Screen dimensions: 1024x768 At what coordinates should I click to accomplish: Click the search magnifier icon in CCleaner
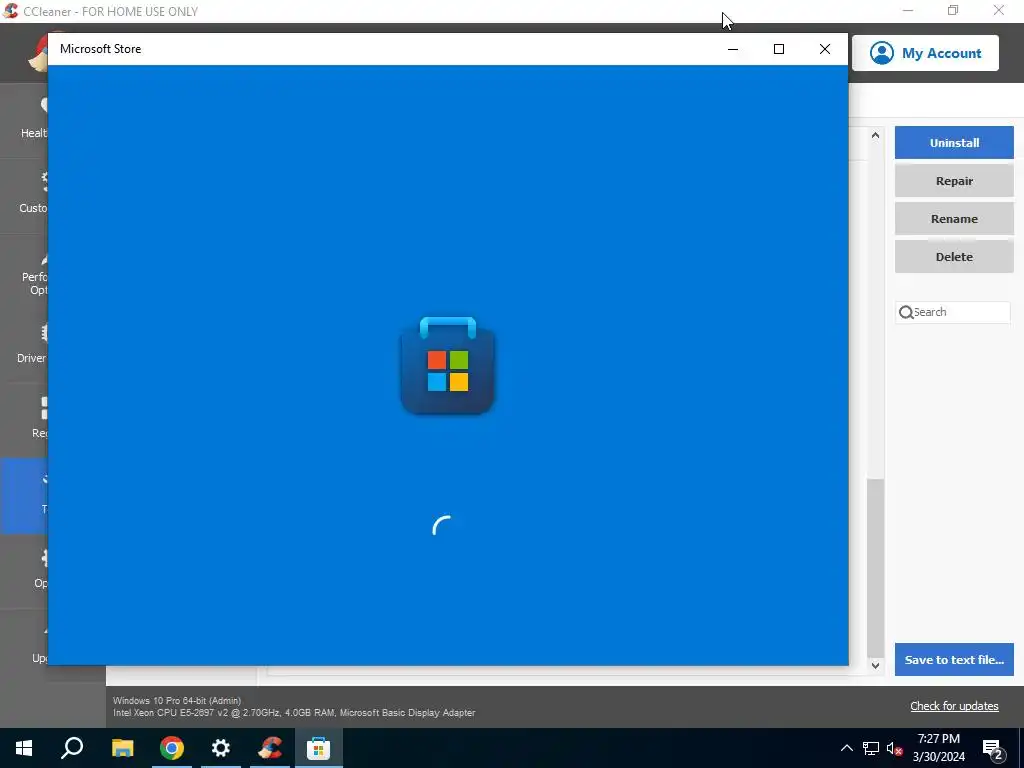(906, 313)
